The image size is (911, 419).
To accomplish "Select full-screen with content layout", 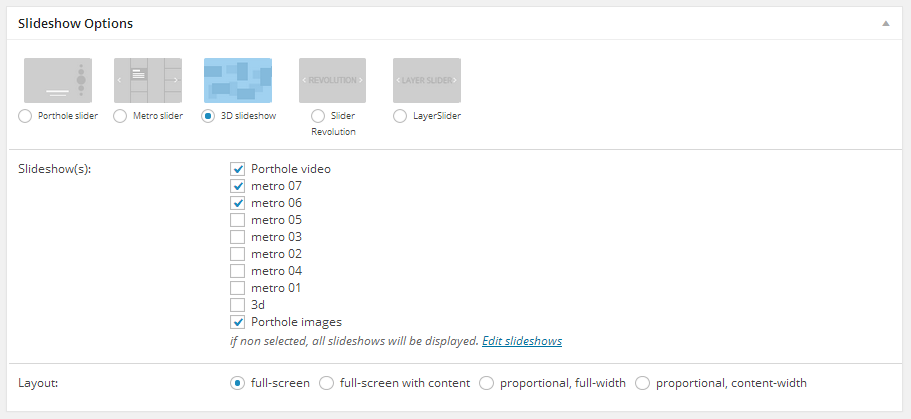I will click(326, 383).
